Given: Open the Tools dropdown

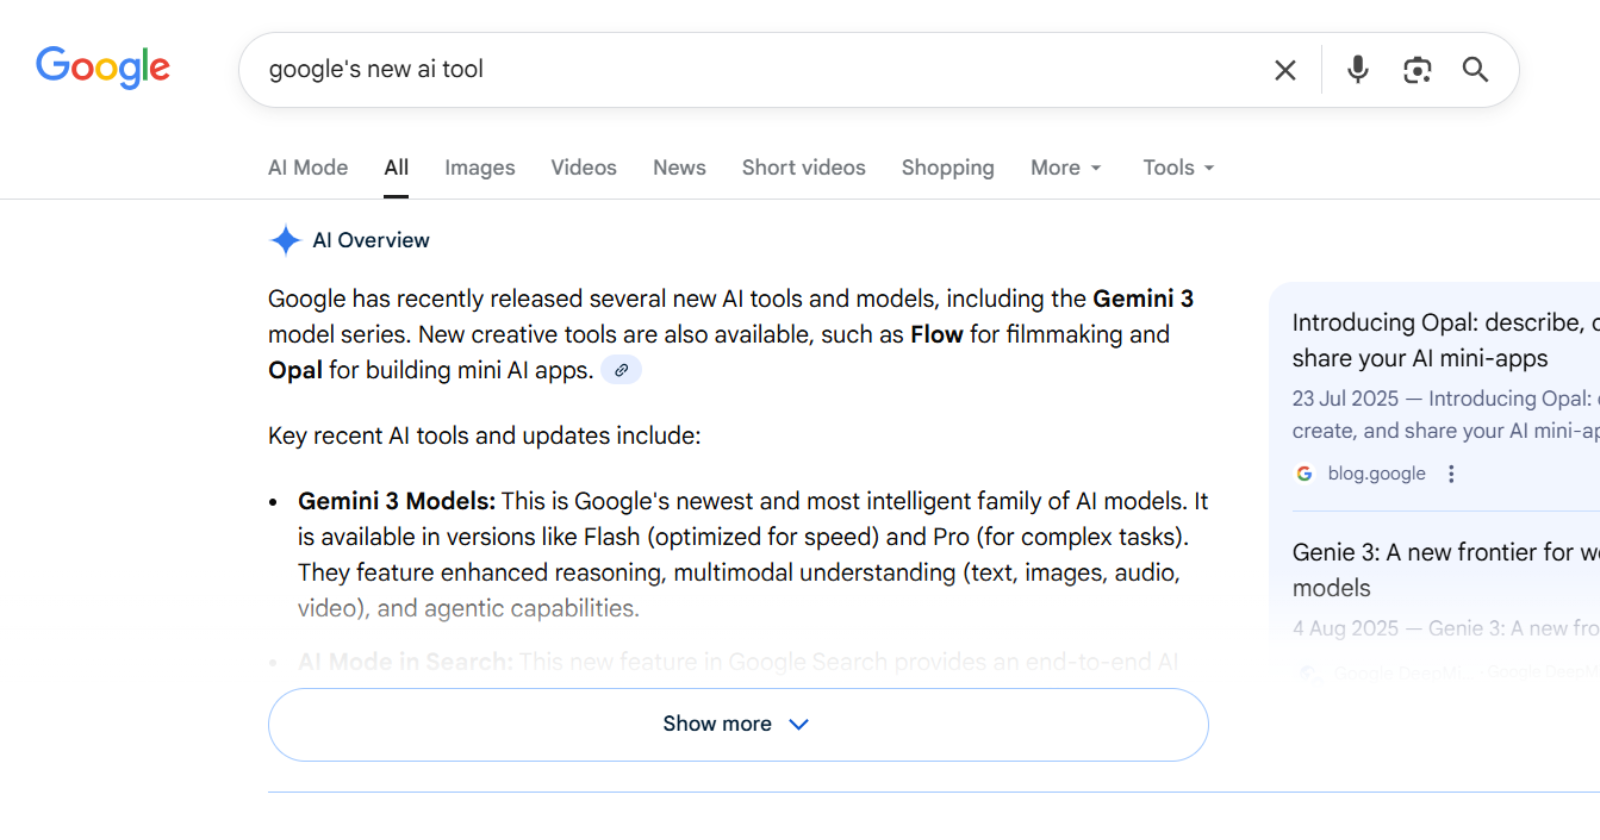Looking at the screenshot, I should tap(1179, 168).
